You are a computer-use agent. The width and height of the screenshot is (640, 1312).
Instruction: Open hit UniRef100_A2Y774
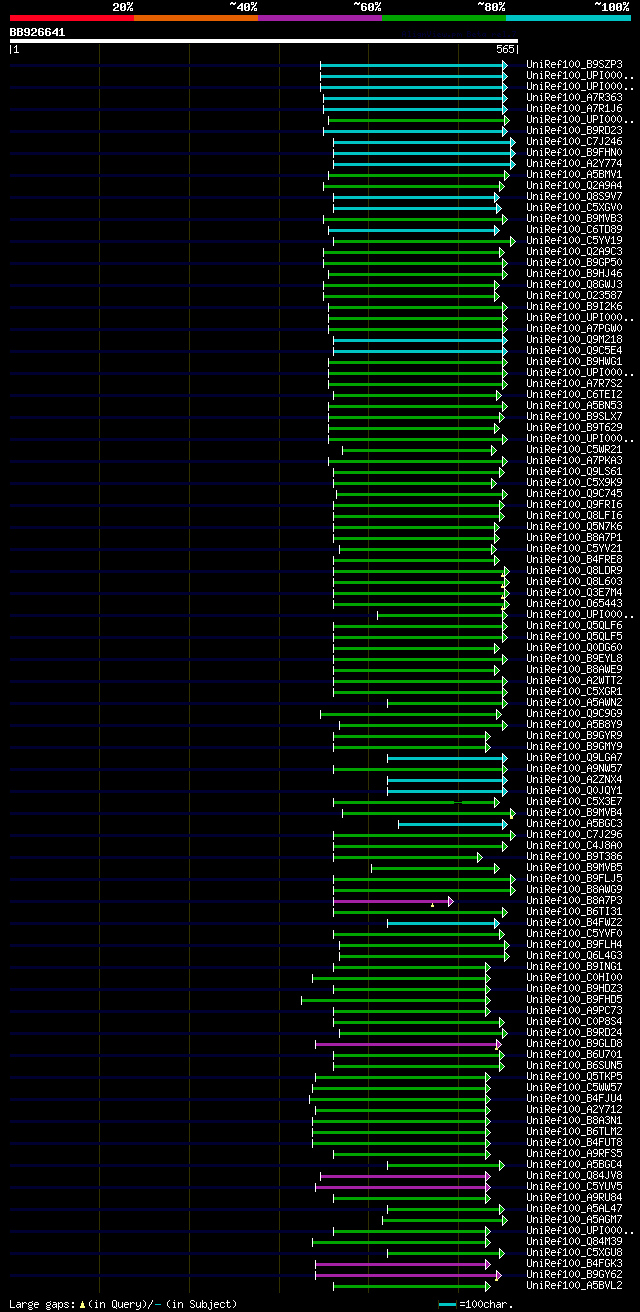coord(574,164)
